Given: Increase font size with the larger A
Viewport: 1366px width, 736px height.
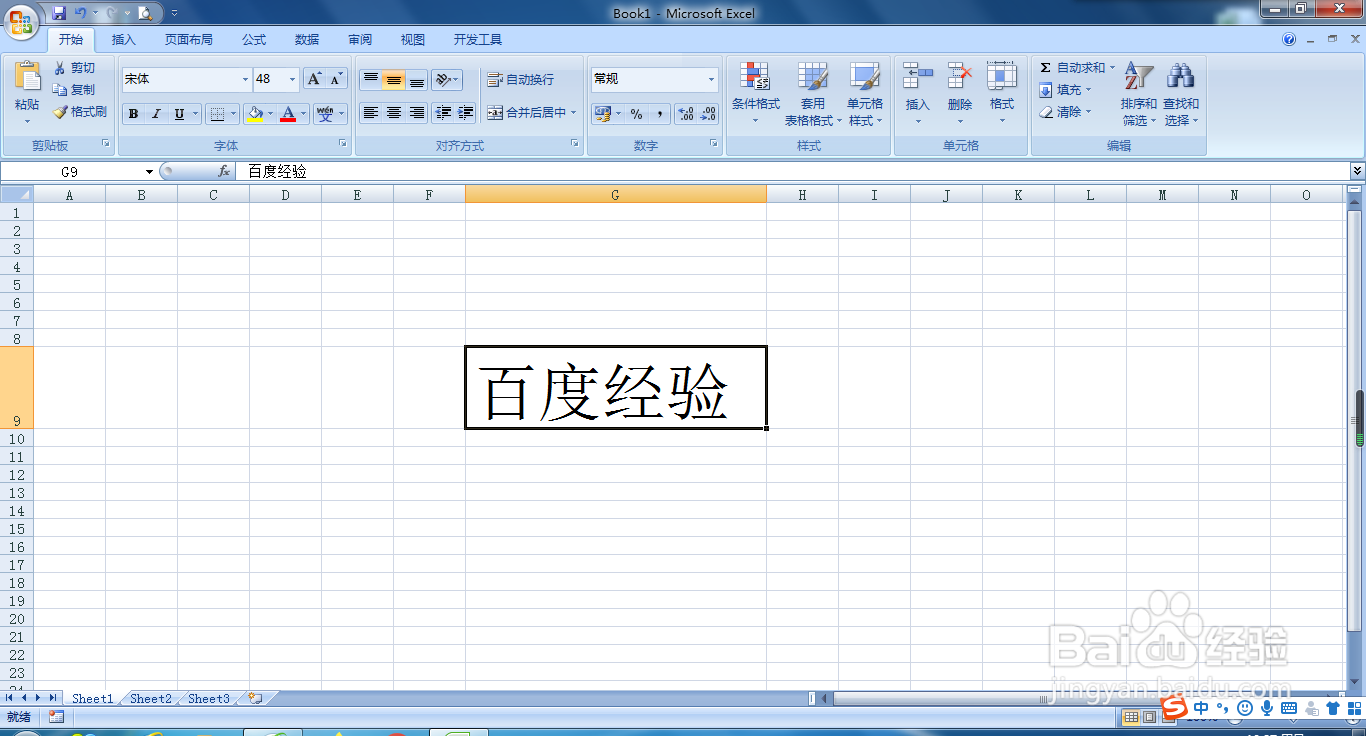Looking at the screenshot, I should [314, 79].
